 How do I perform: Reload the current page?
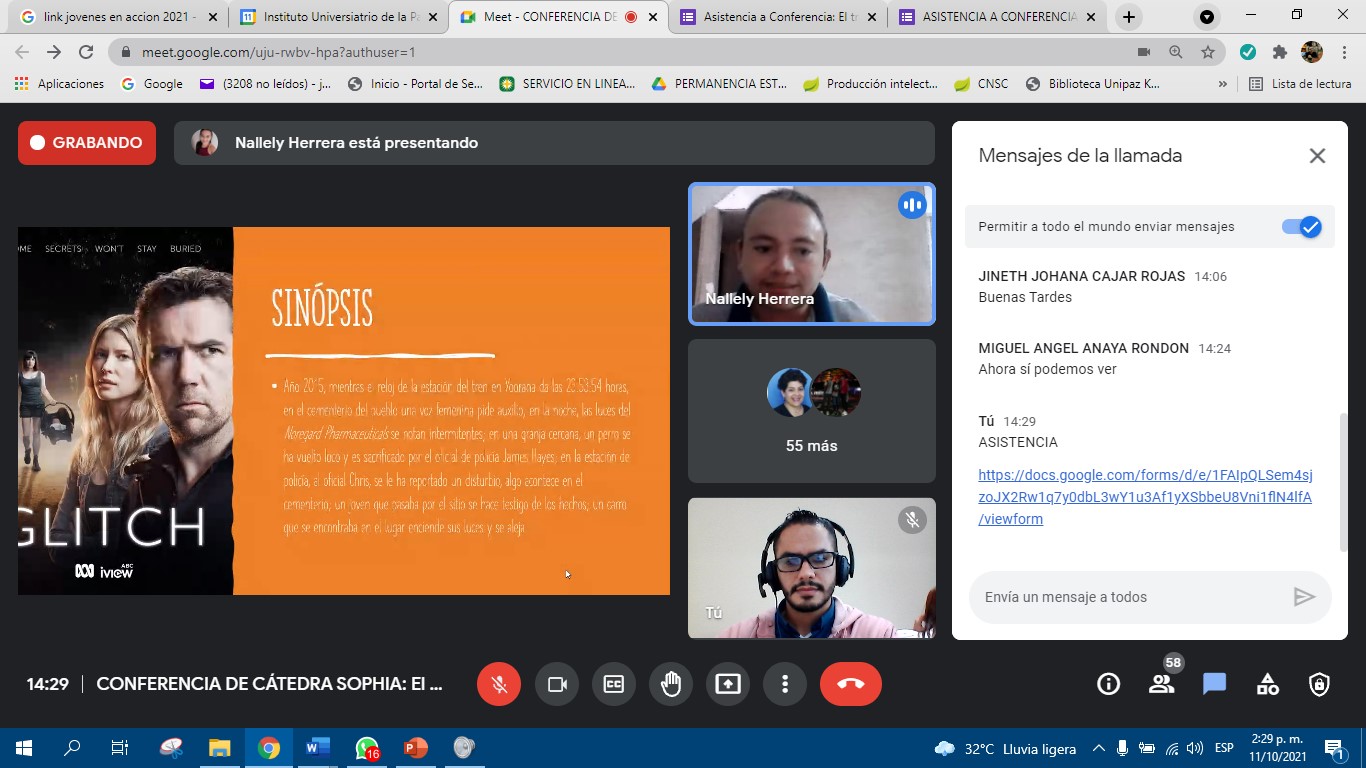(x=86, y=52)
